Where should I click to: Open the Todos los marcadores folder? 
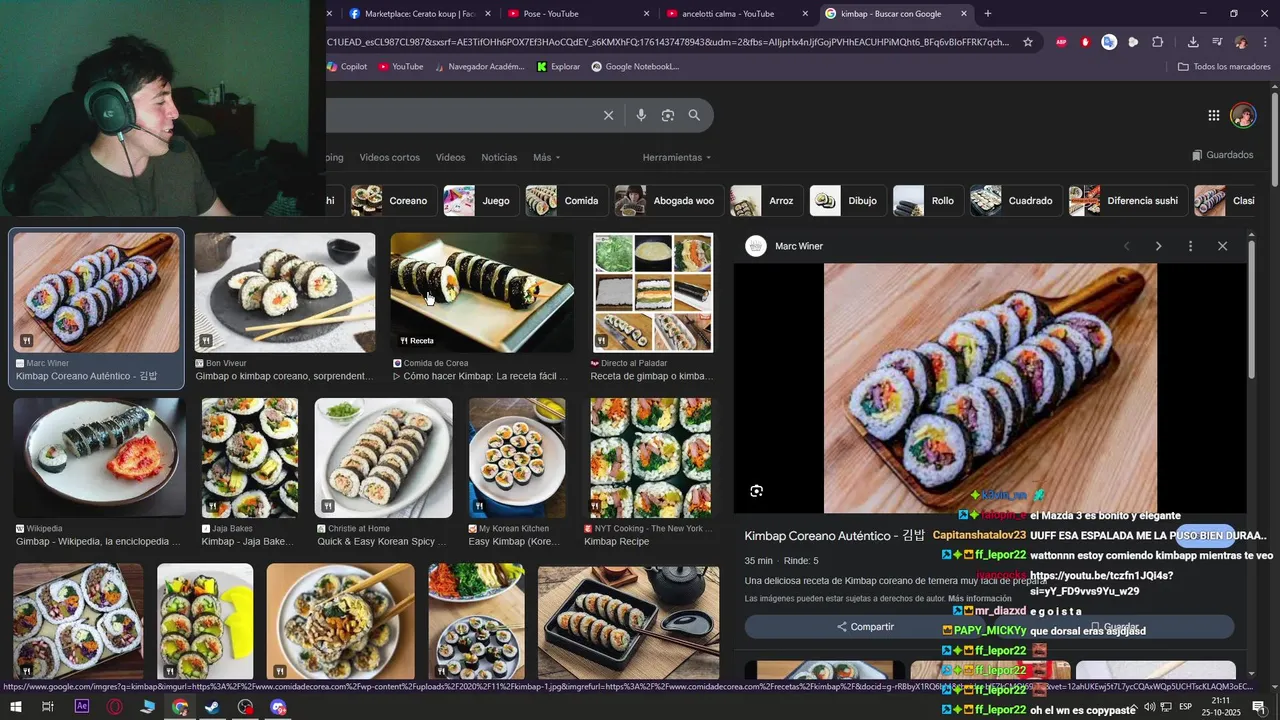(1224, 67)
